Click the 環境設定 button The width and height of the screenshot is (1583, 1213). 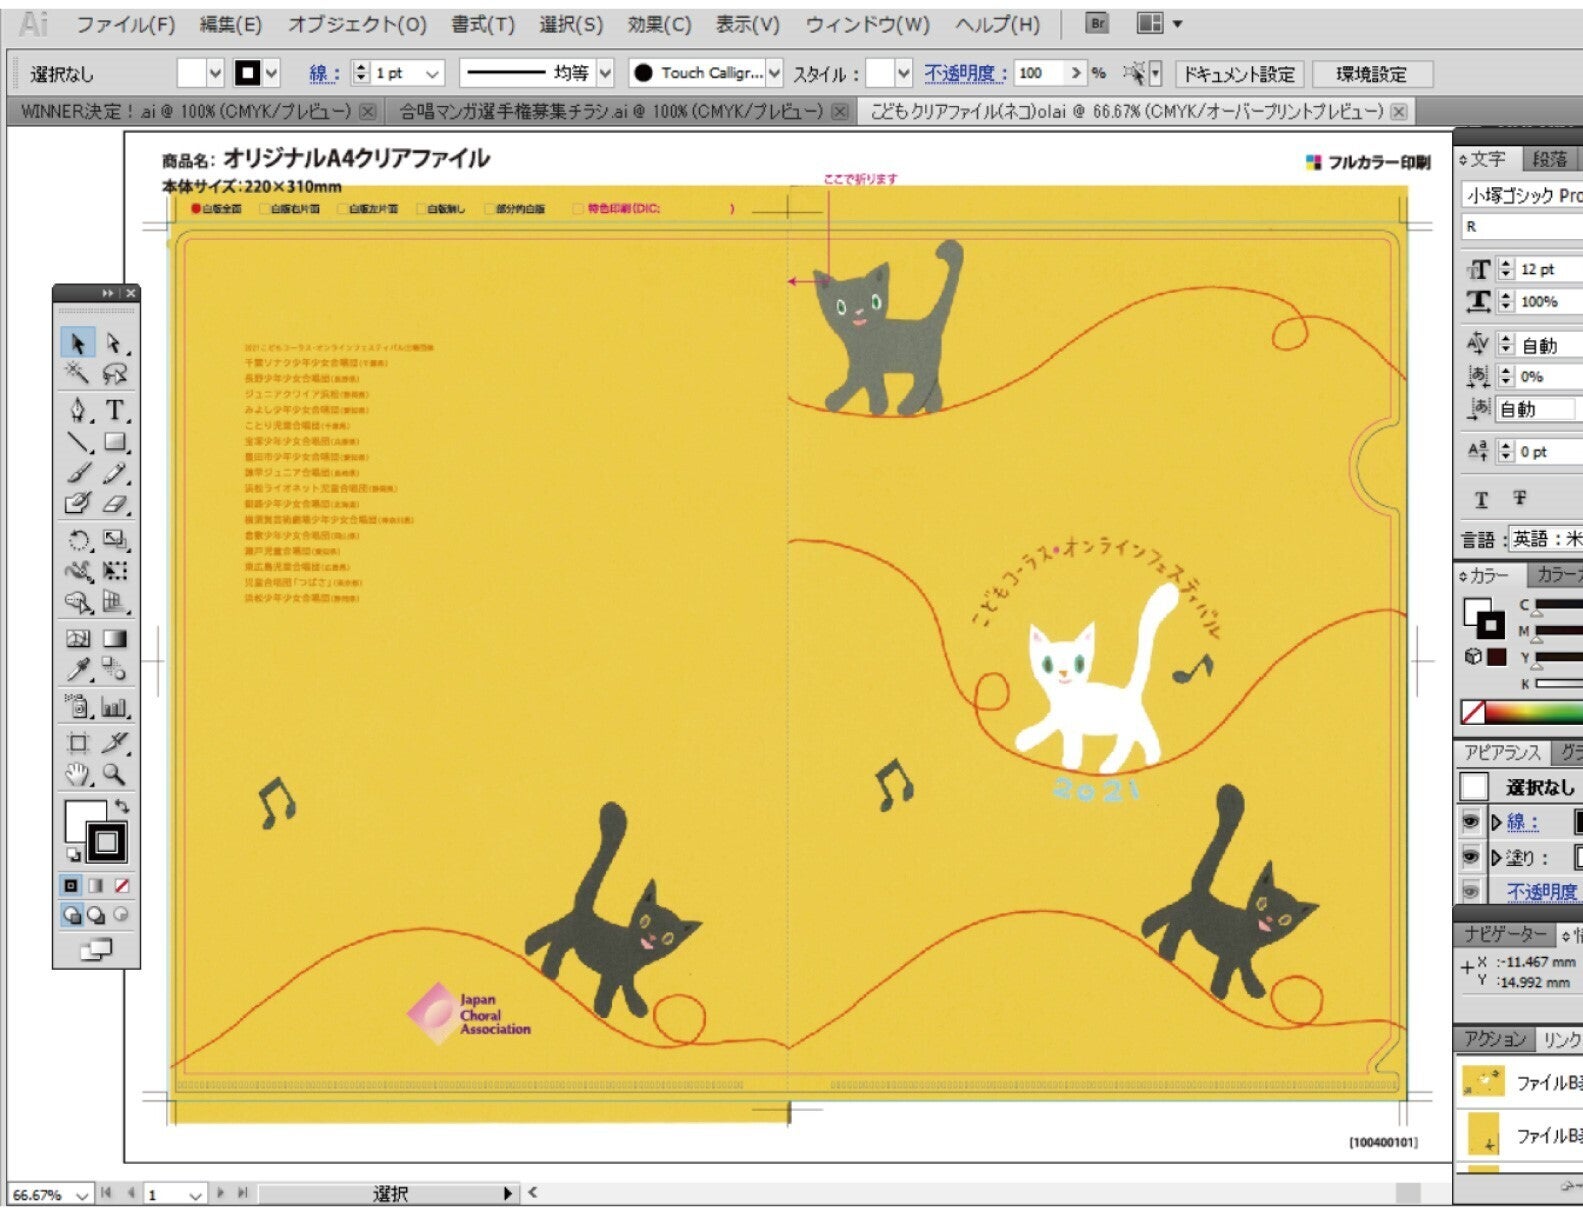[1370, 74]
